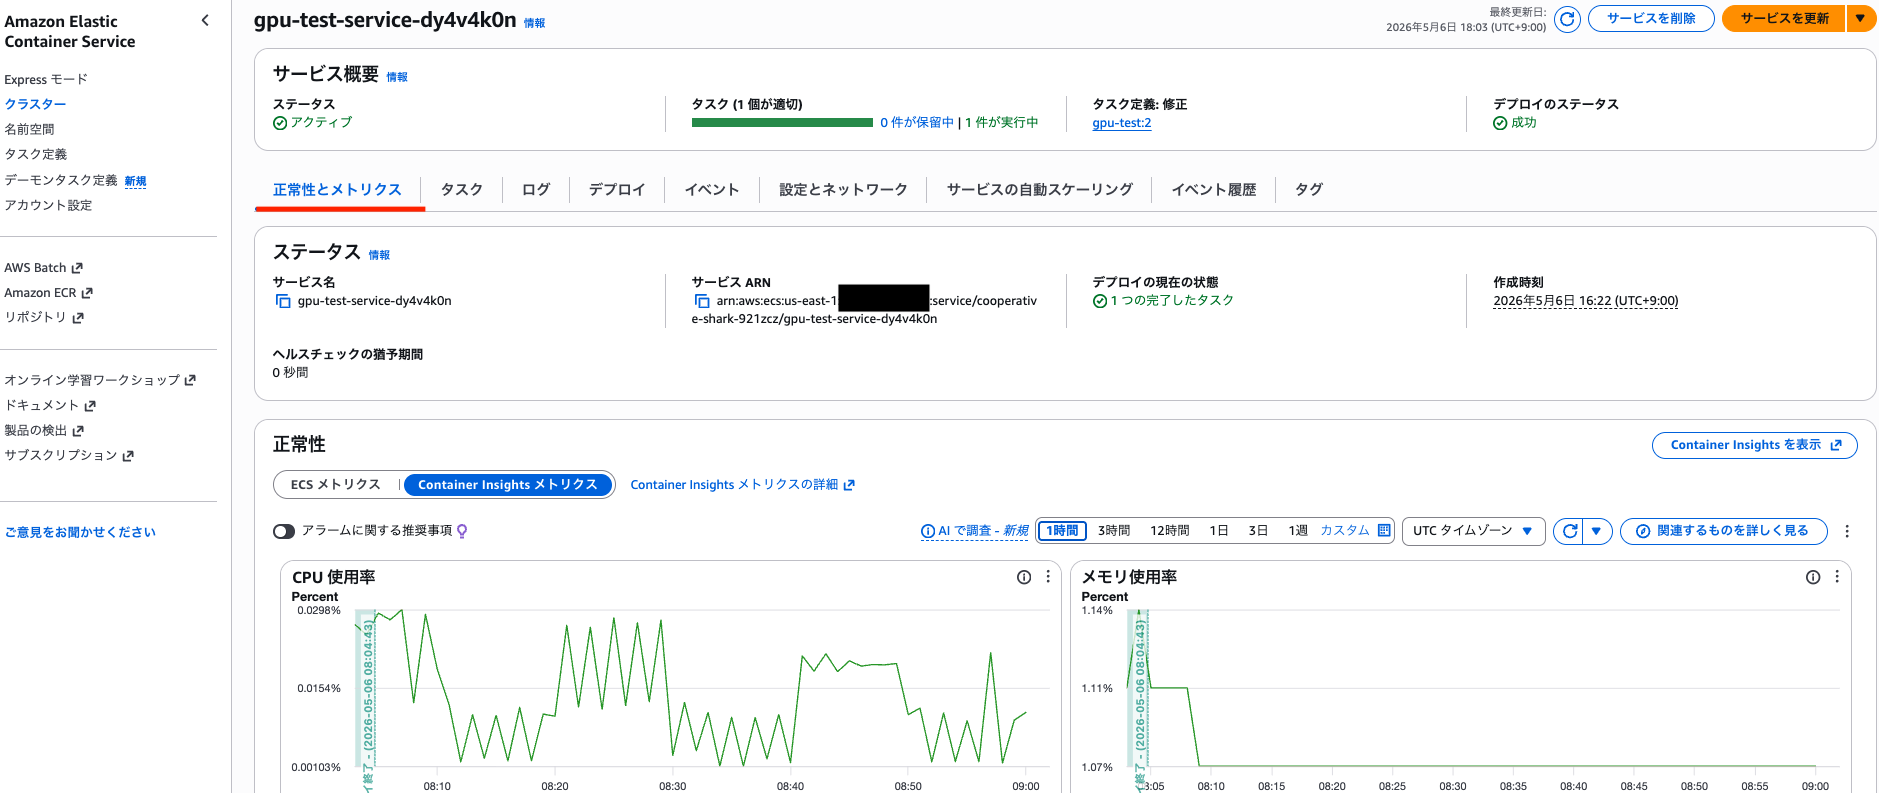Select the 正常性とメトリクス tab
The image size is (1879, 793).
pyautogui.click(x=337, y=189)
